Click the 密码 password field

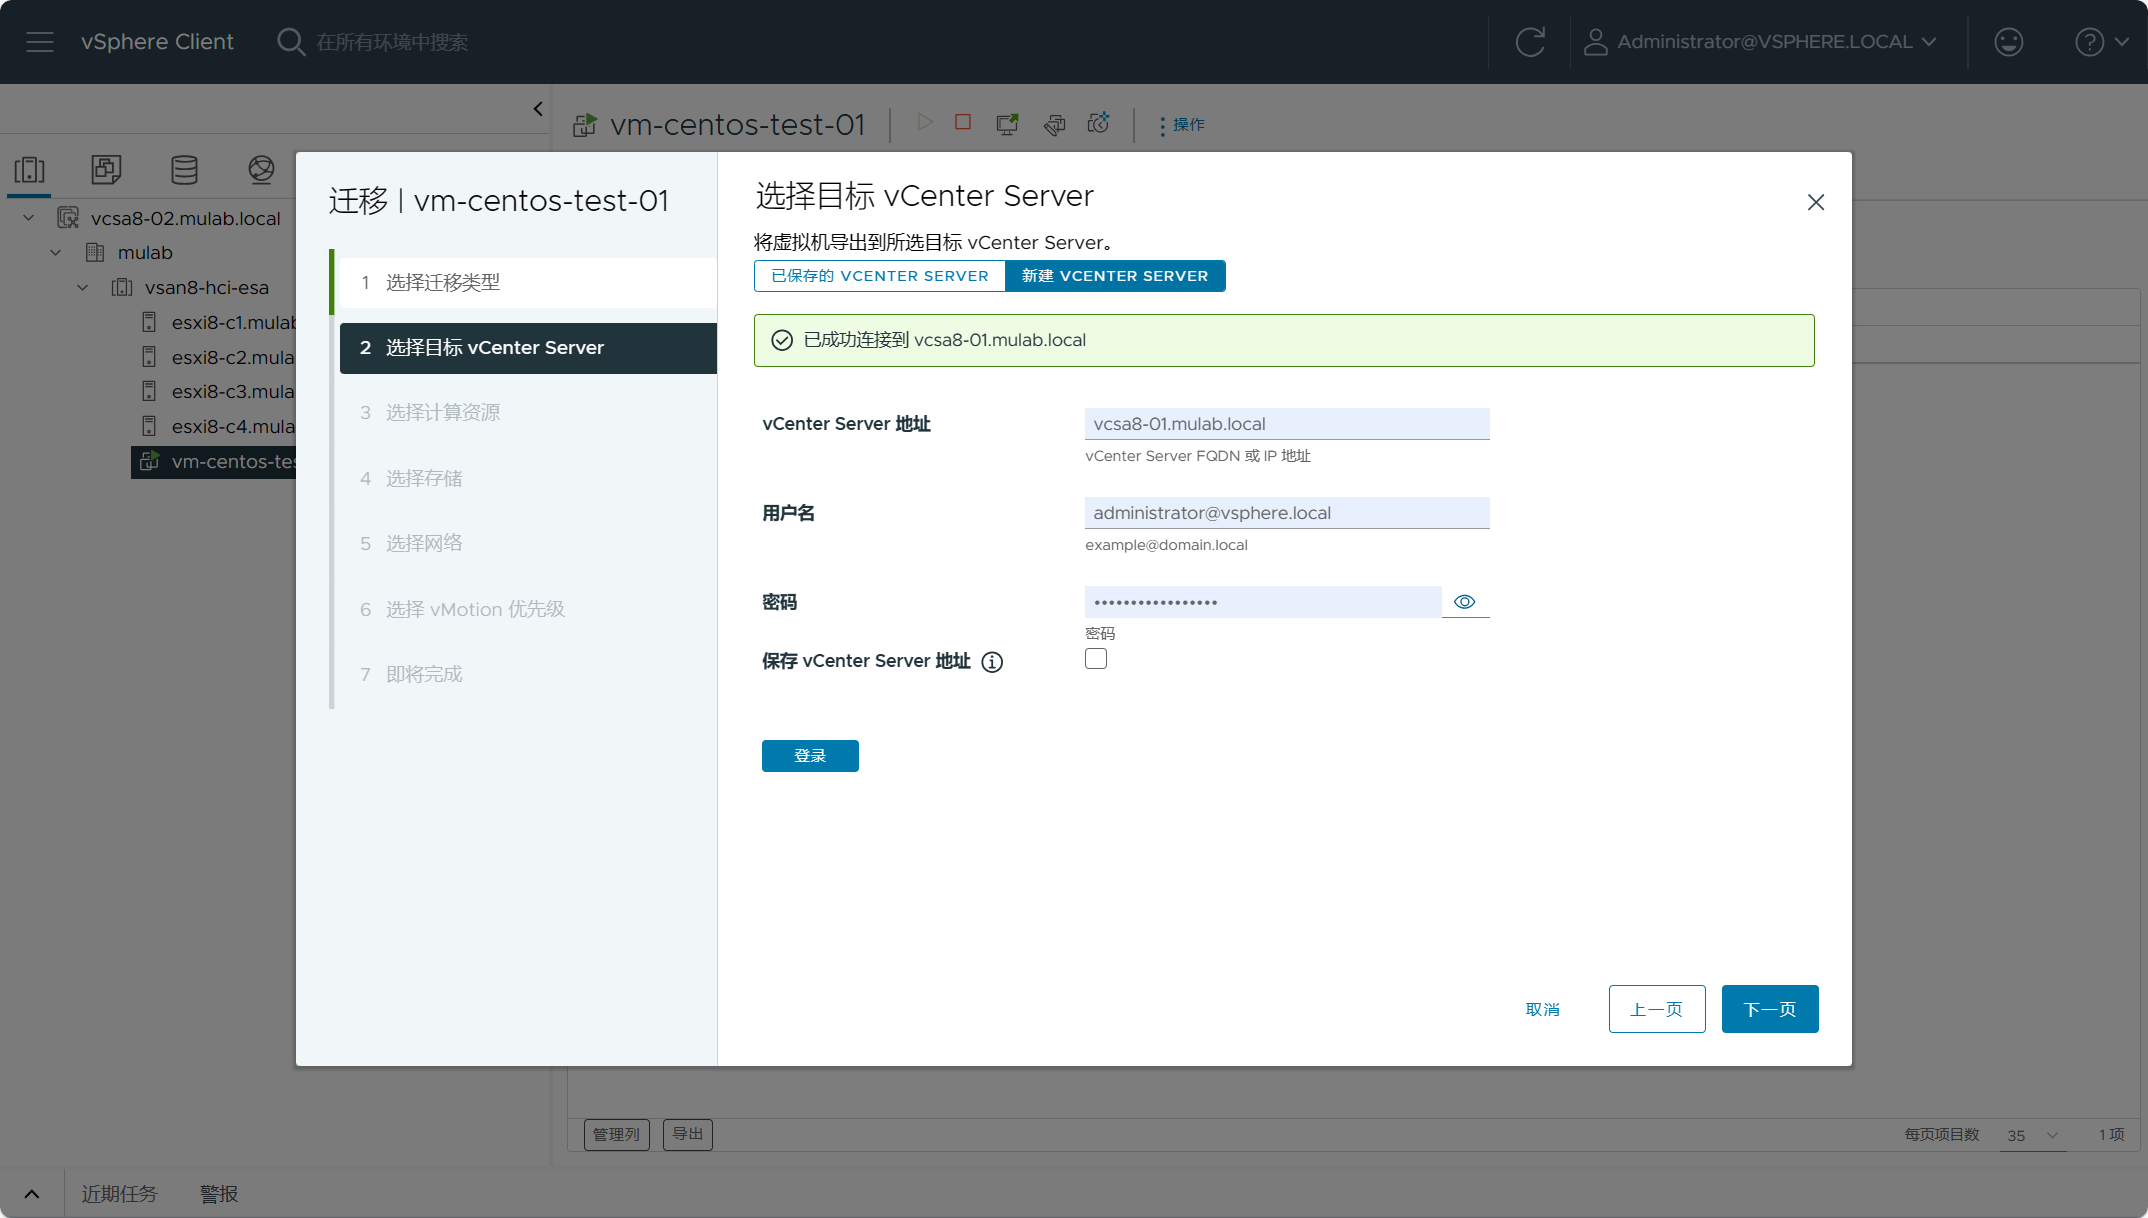pyautogui.click(x=1262, y=602)
